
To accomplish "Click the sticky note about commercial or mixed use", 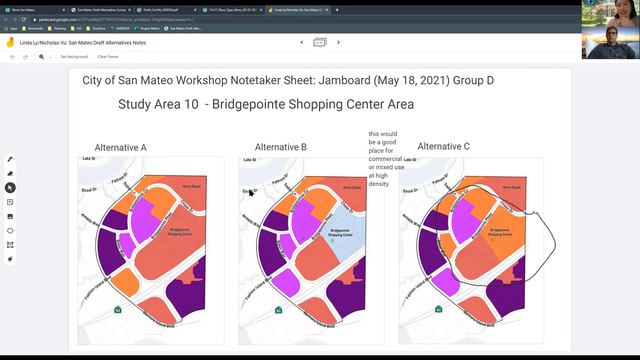I will click(x=386, y=159).
